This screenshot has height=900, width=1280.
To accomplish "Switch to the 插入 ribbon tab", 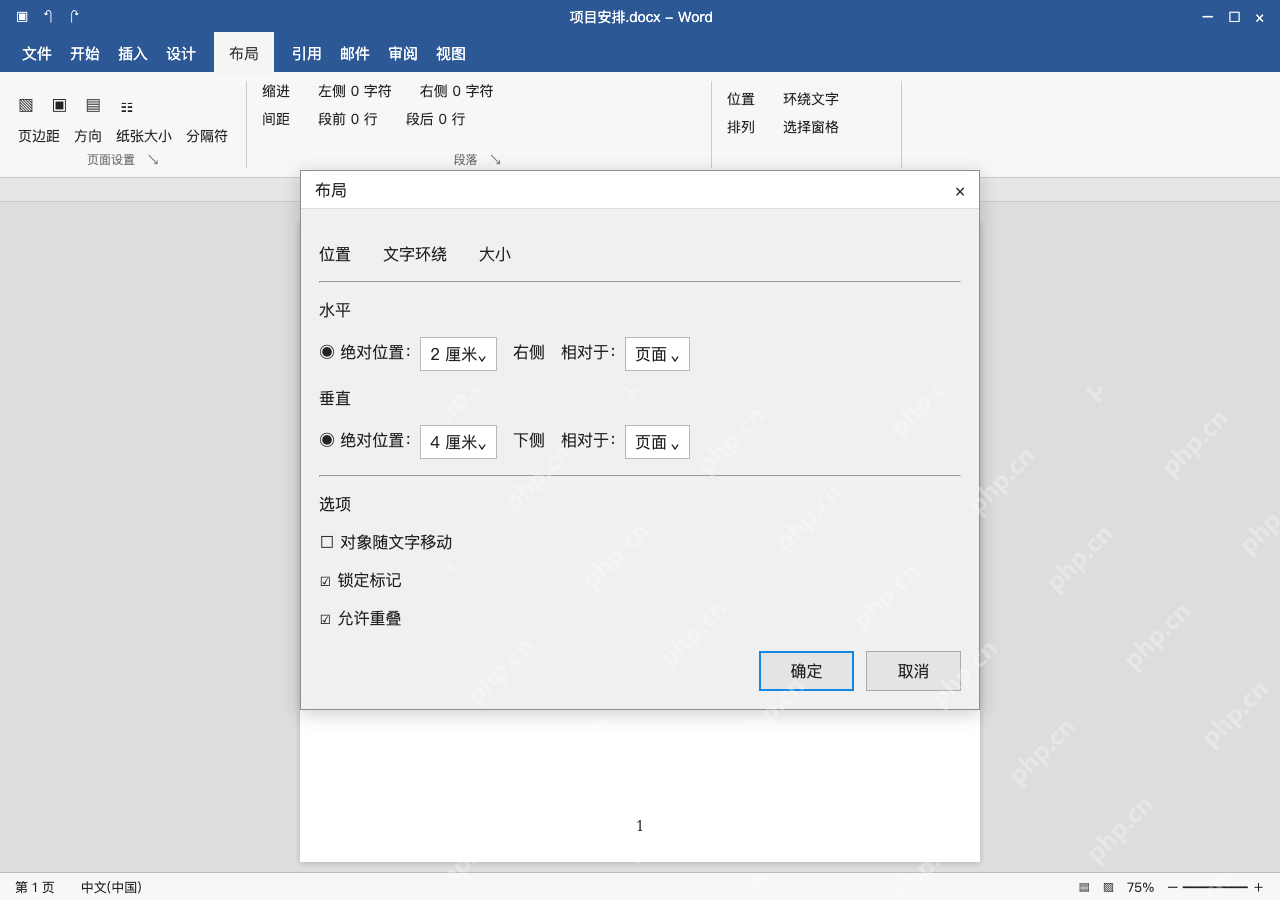I will coord(133,54).
